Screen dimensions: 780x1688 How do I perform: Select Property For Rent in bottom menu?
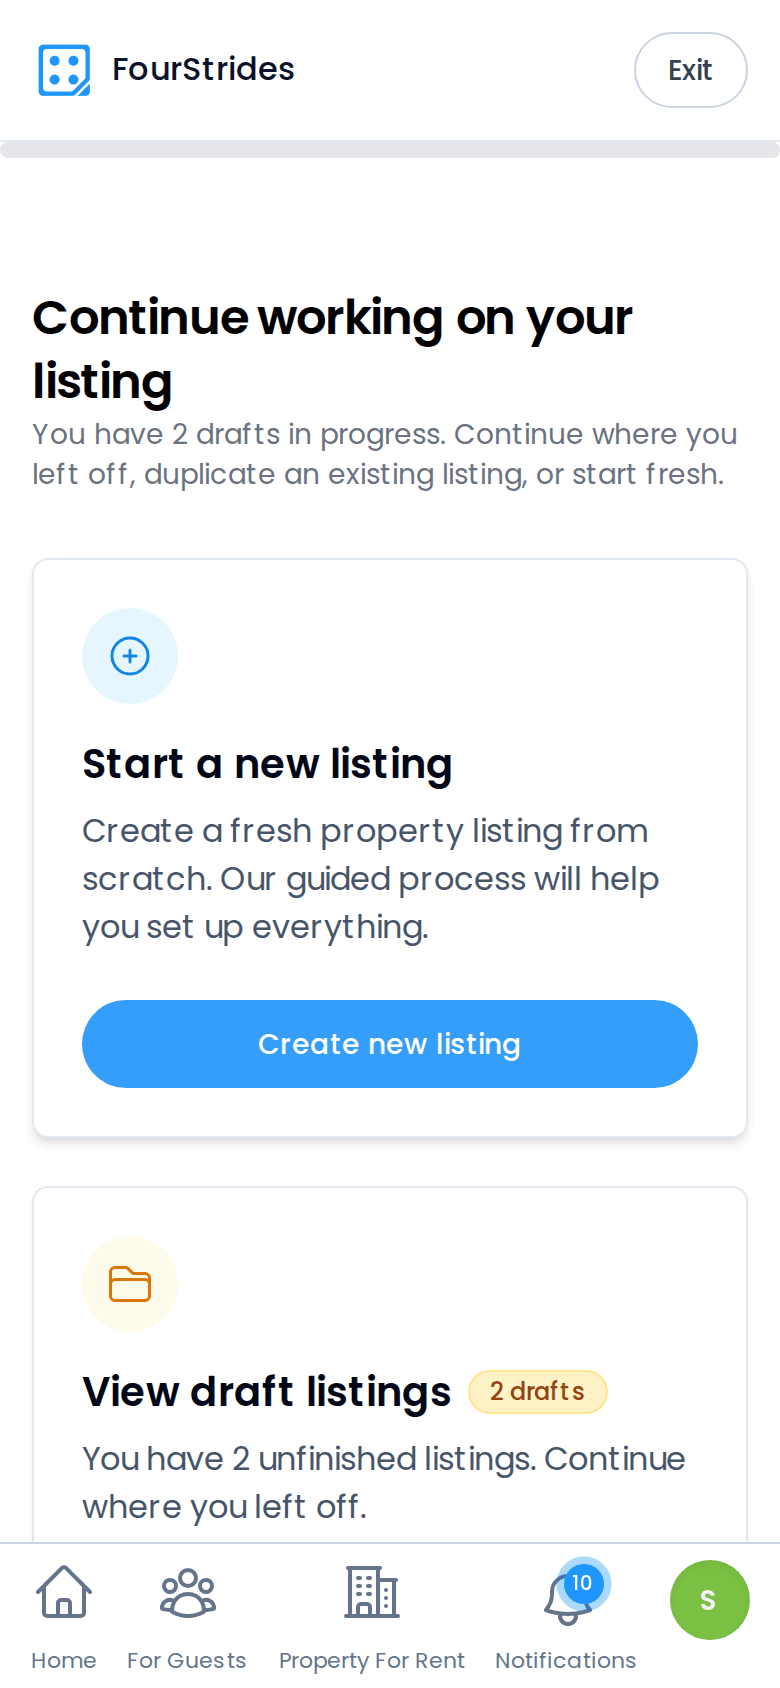pyautogui.click(x=371, y=1660)
